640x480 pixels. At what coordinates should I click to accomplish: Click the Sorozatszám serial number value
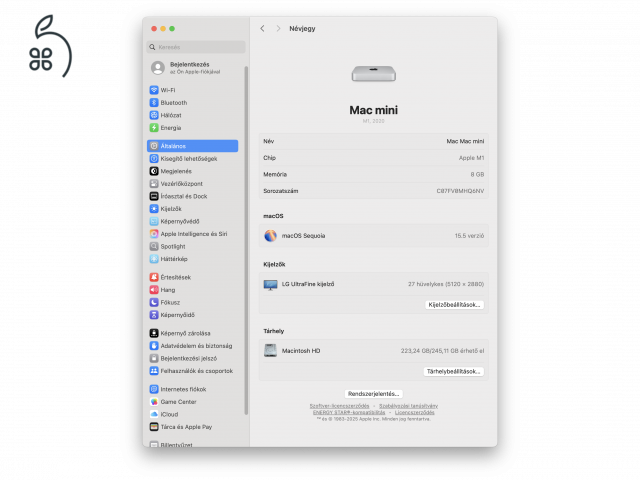pyautogui.click(x=460, y=191)
